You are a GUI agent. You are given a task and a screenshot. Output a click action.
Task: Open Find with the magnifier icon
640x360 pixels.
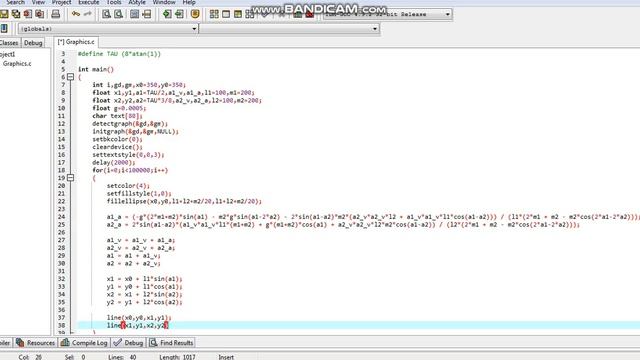click(107, 14)
